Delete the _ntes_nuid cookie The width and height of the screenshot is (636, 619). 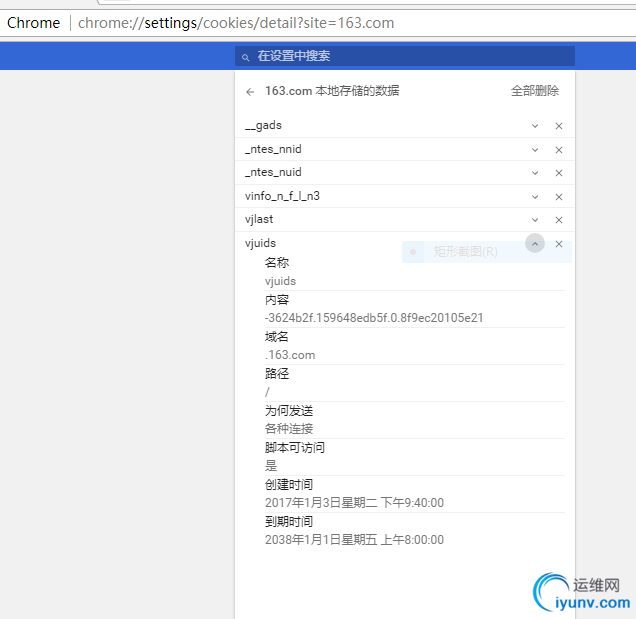click(559, 173)
